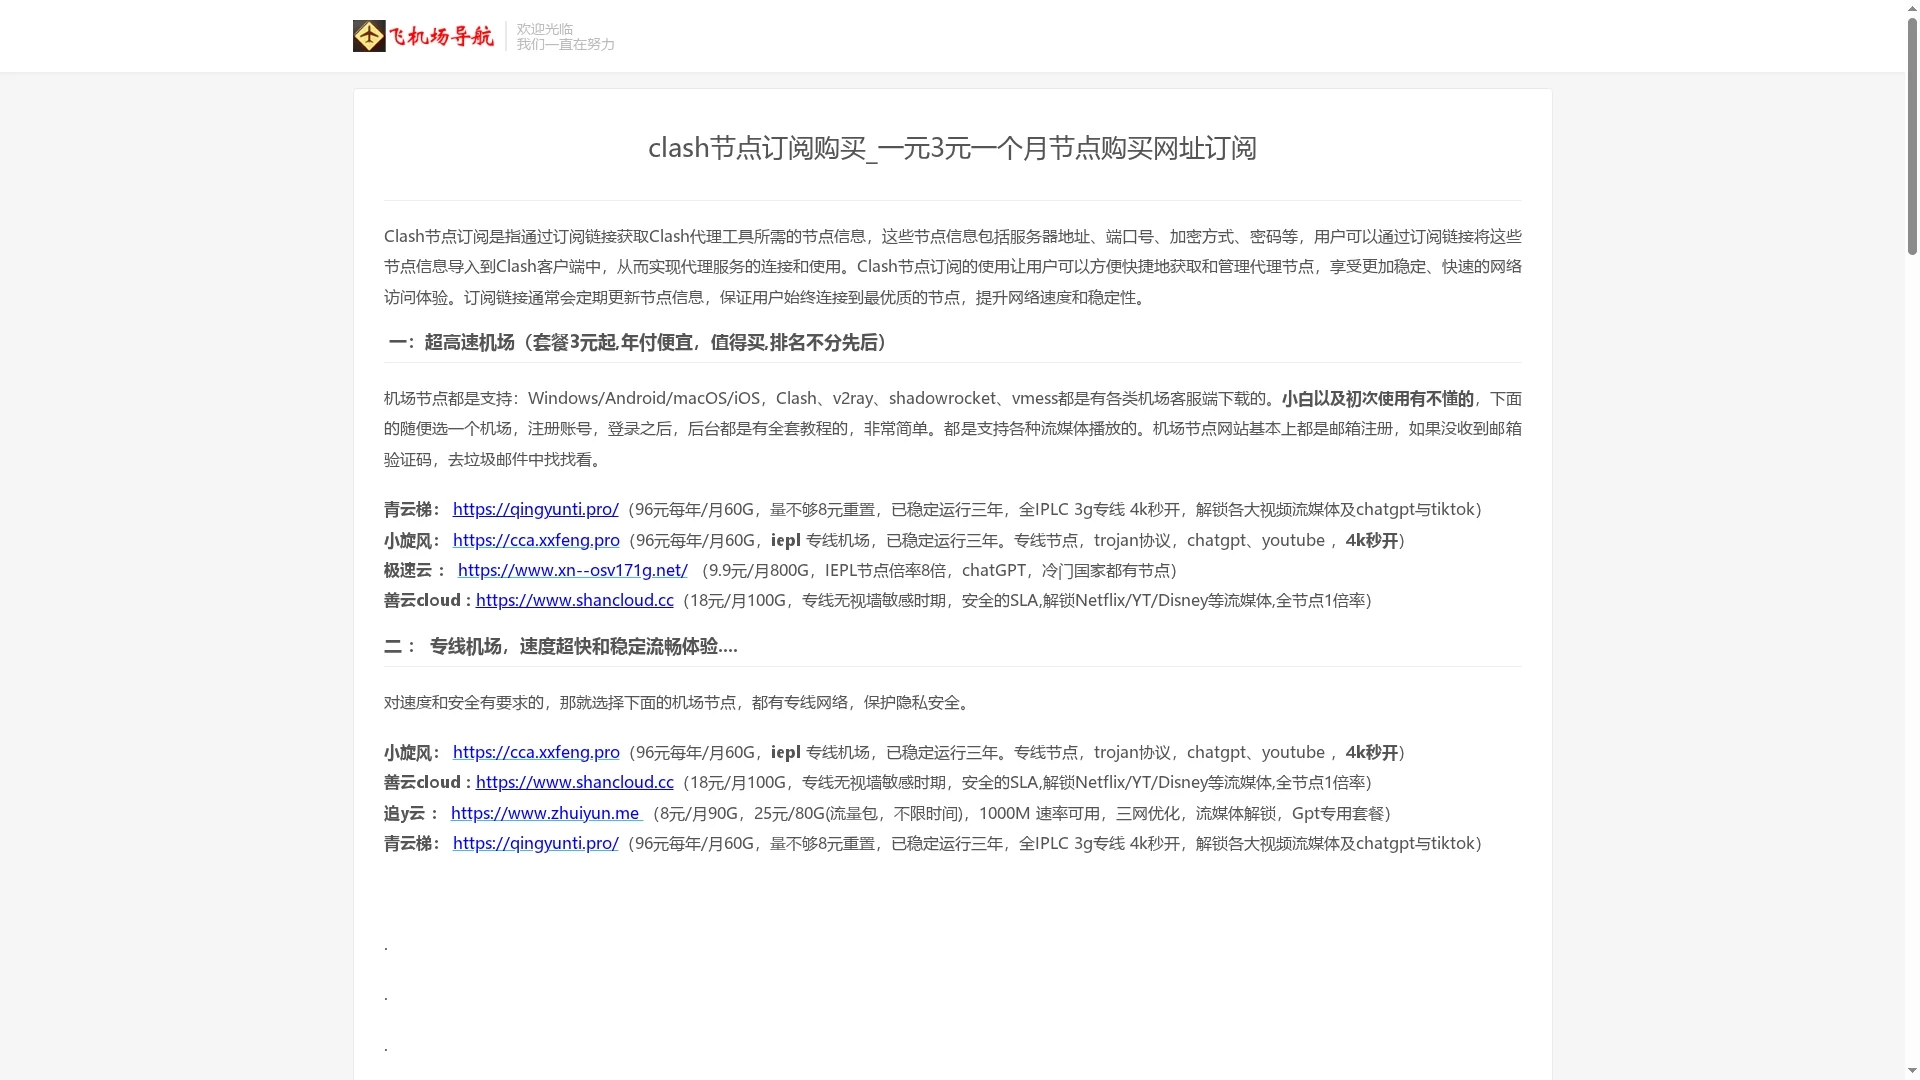Screen dimensions: 1920x1080
Task: Click the 飞机场导航 site logo
Action: tap(424, 36)
